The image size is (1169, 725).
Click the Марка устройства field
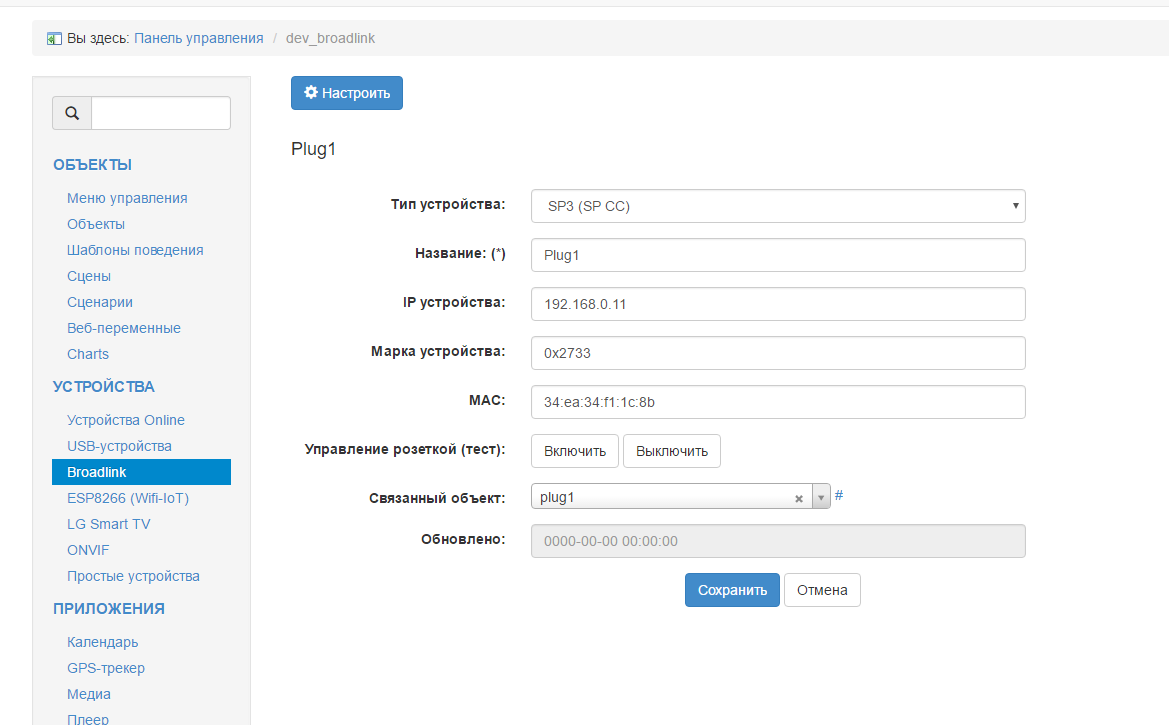(x=778, y=353)
